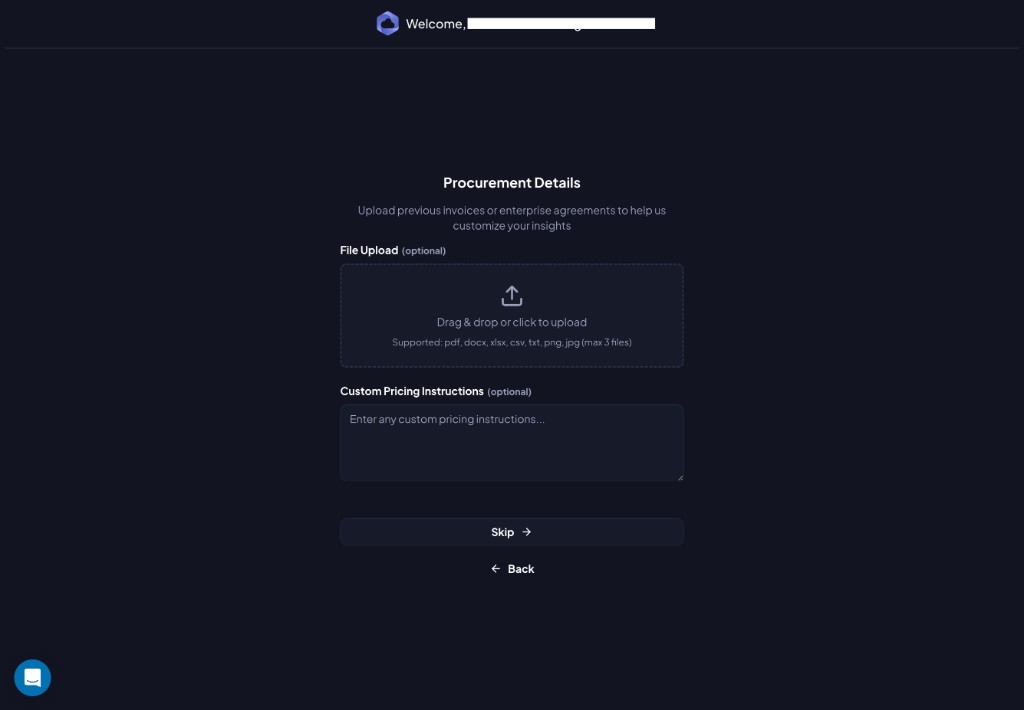Screen dimensions: 1024x710
Task: Click the Procurement Details heading
Action: 512,182
